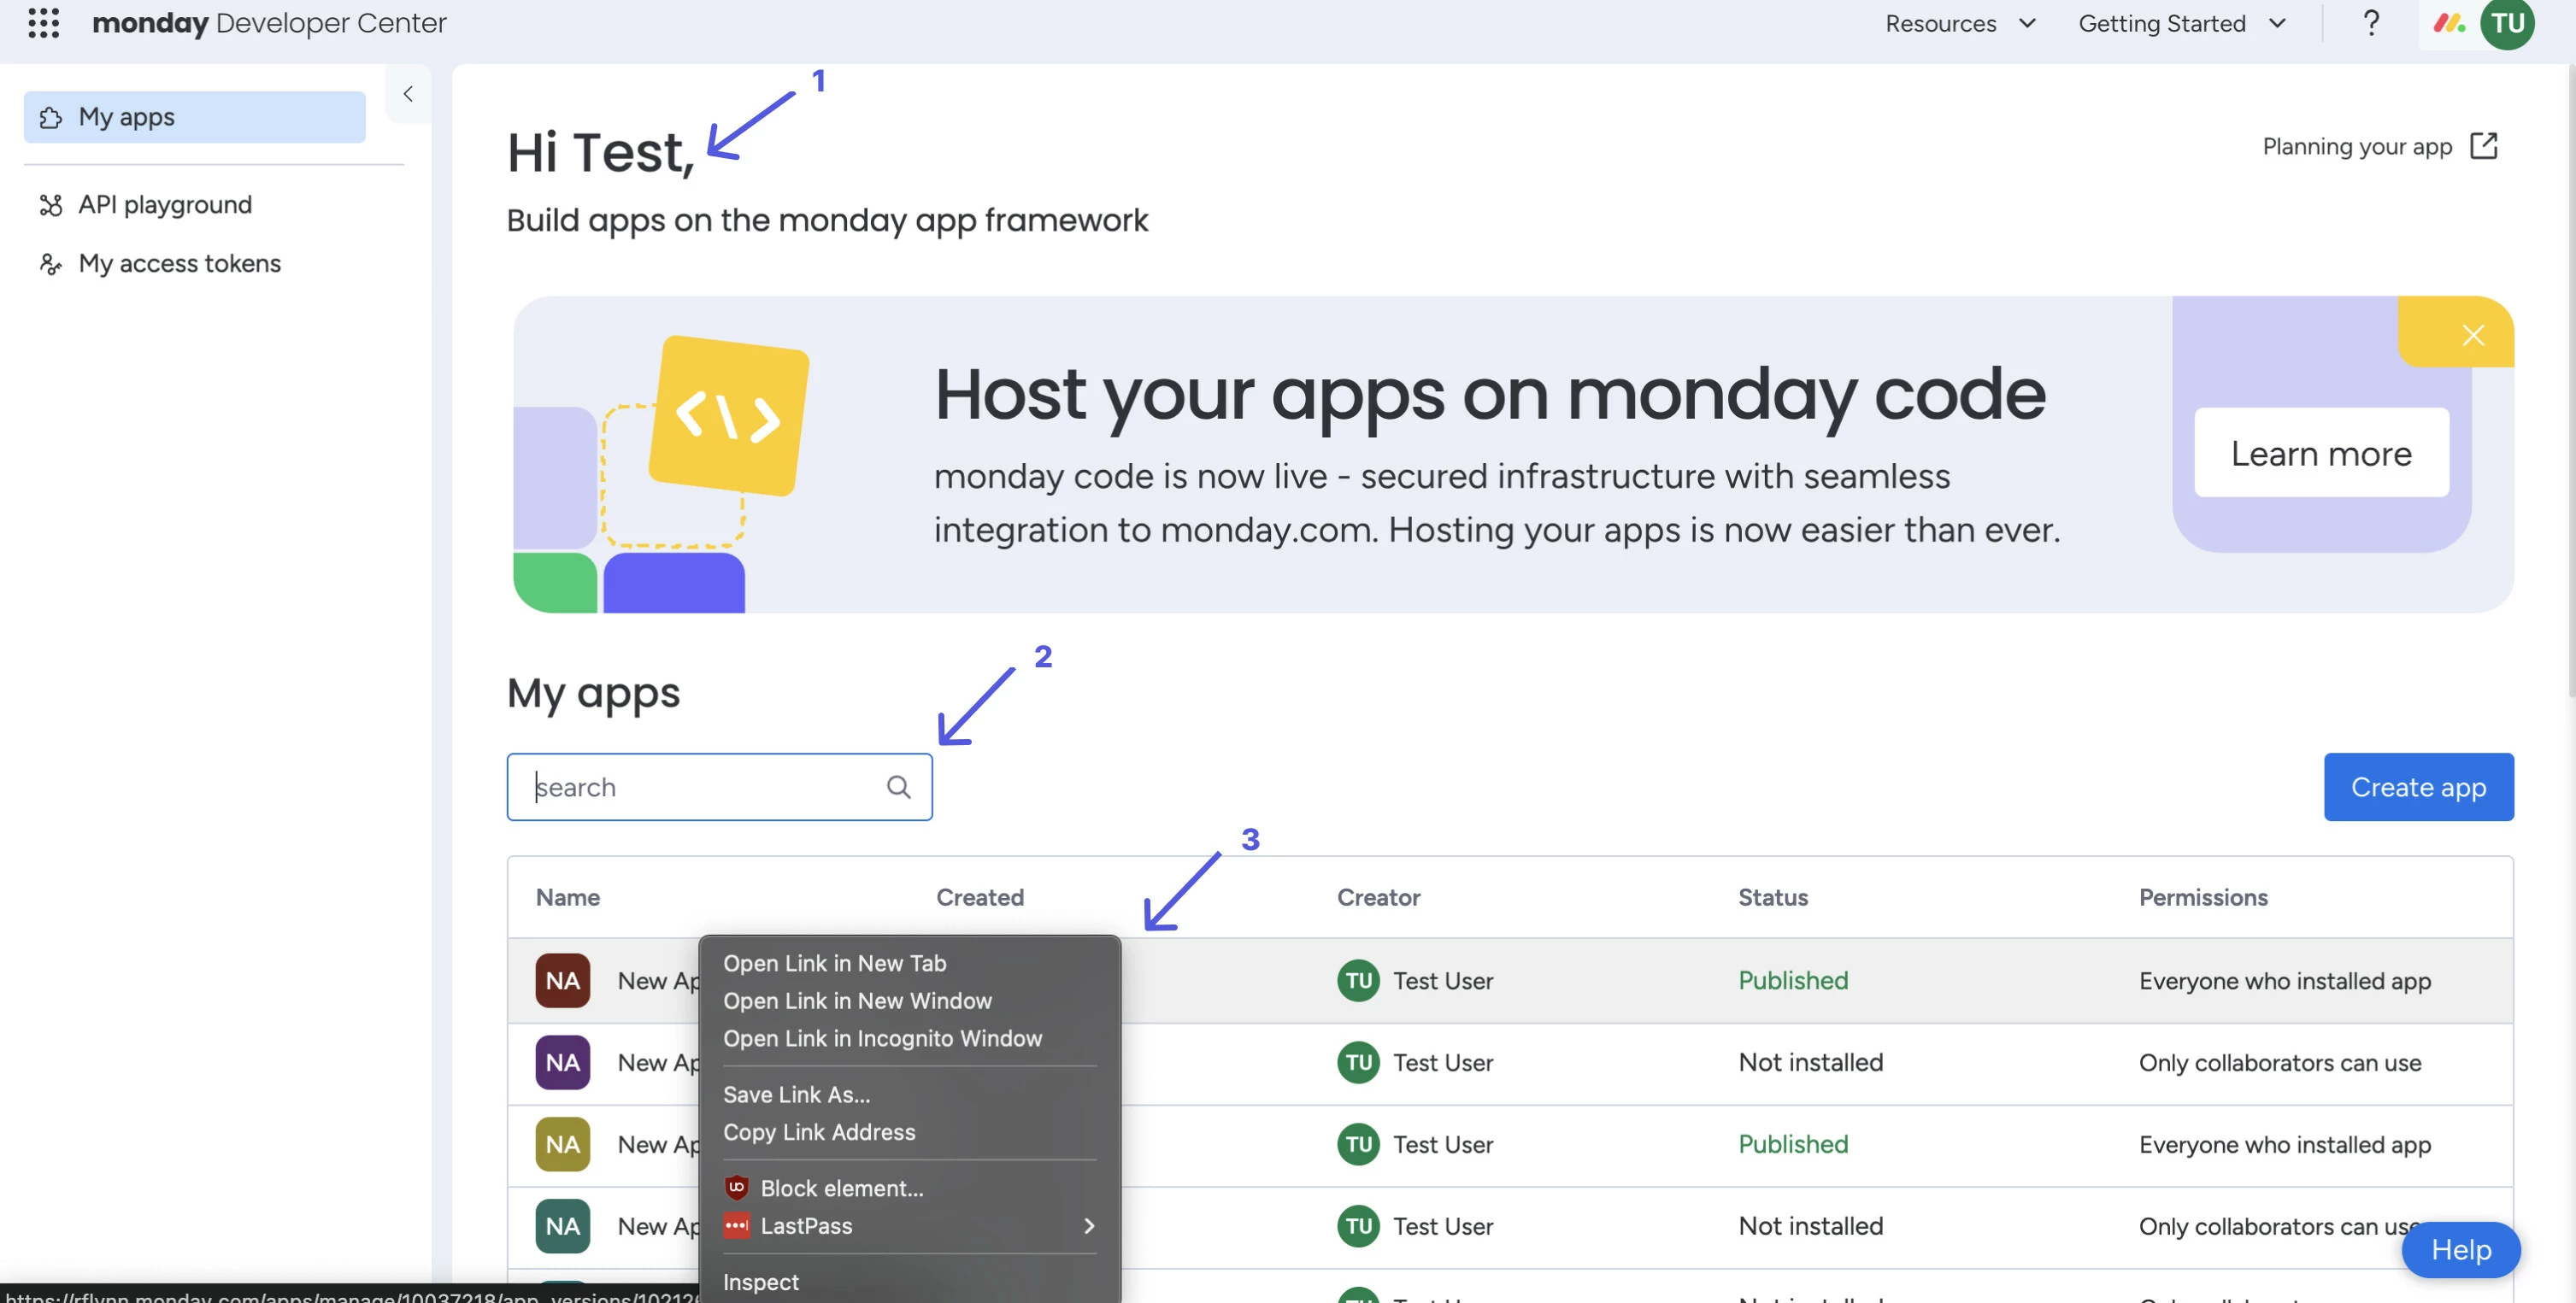
Task: Click Everyone who installed app, third row
Action: click(x=2284, y=1145)
